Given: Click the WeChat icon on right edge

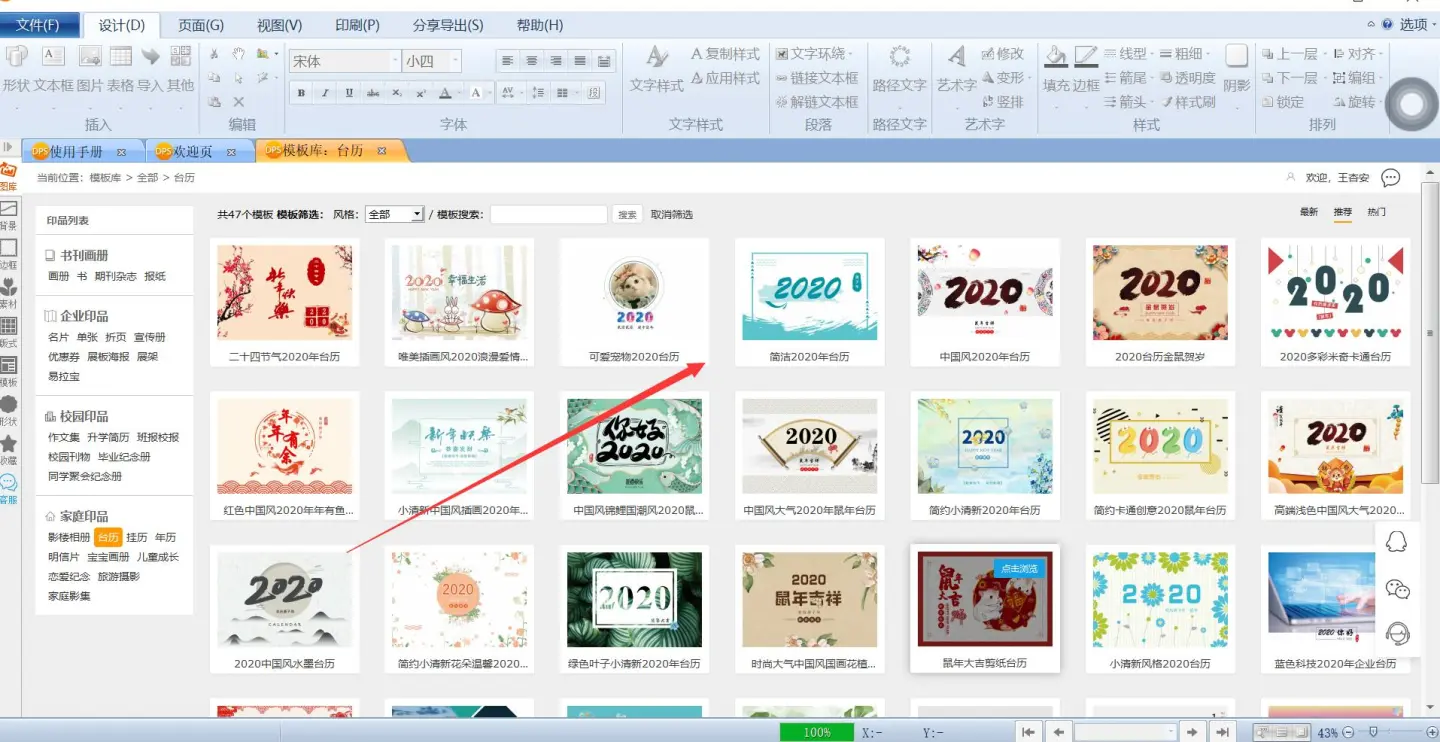Looking at the screenshot, I should (x=1397, y=589).
